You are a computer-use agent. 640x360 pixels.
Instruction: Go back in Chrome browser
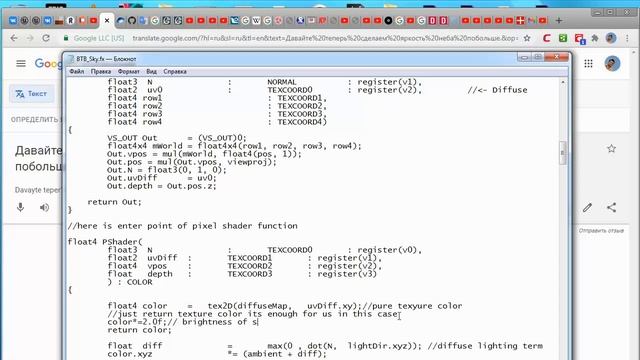click(x=14, y=38)
